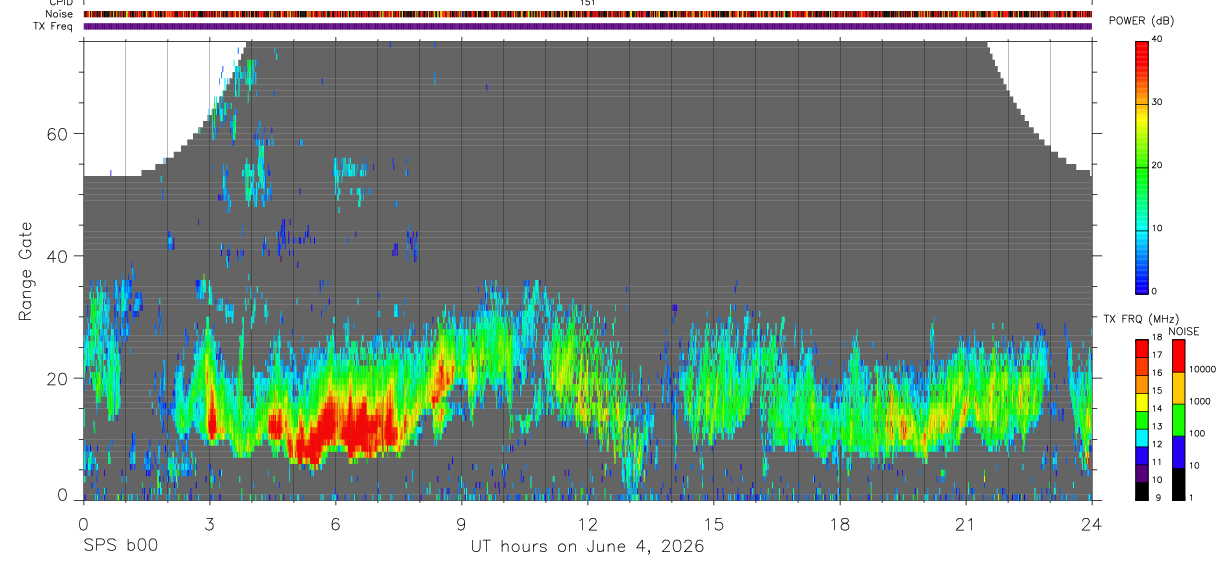Screen dimensions: 1228x567
Task: Click the 6 hour tick label
Action: [x=335, y=524]
